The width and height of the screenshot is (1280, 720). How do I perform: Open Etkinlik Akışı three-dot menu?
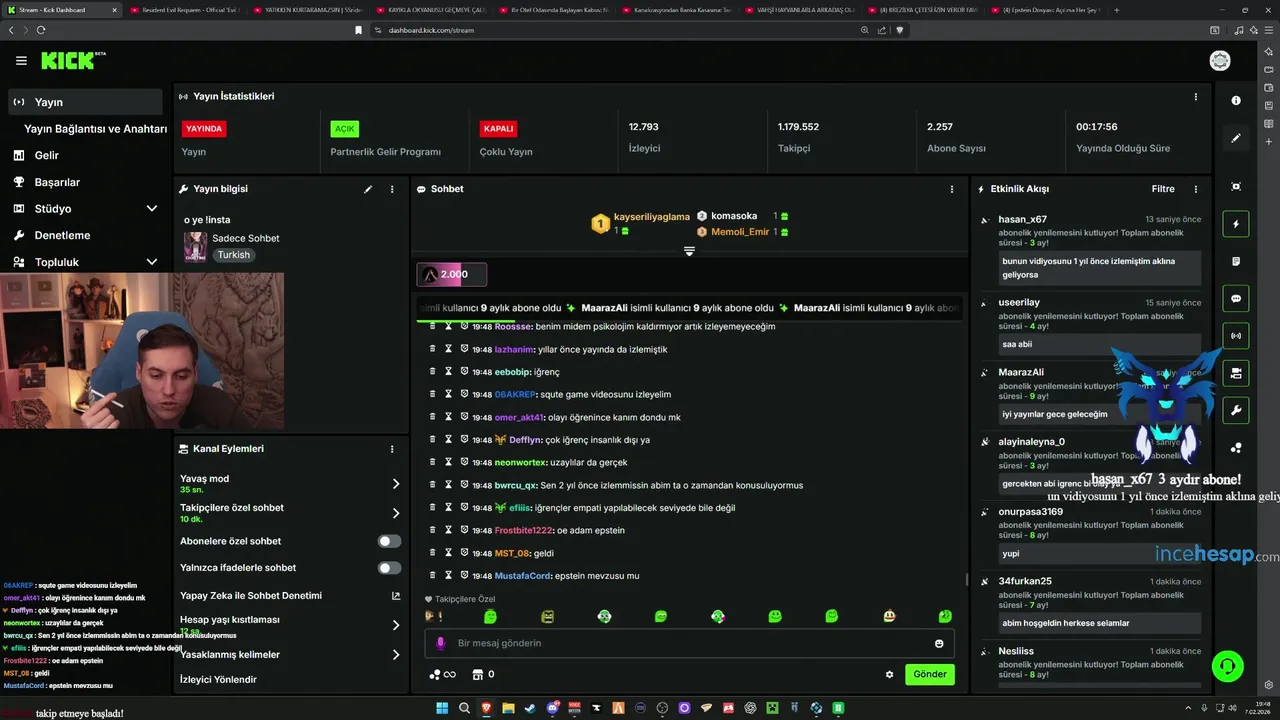tap(1195, 189)
